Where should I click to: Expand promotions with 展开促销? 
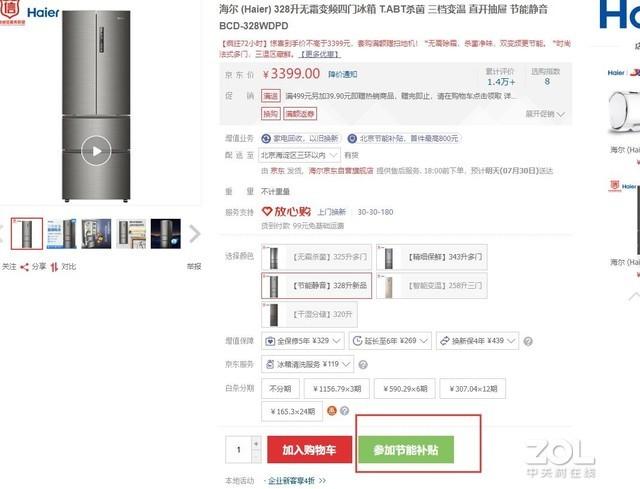pyautogui.click(x=545, y=114)
